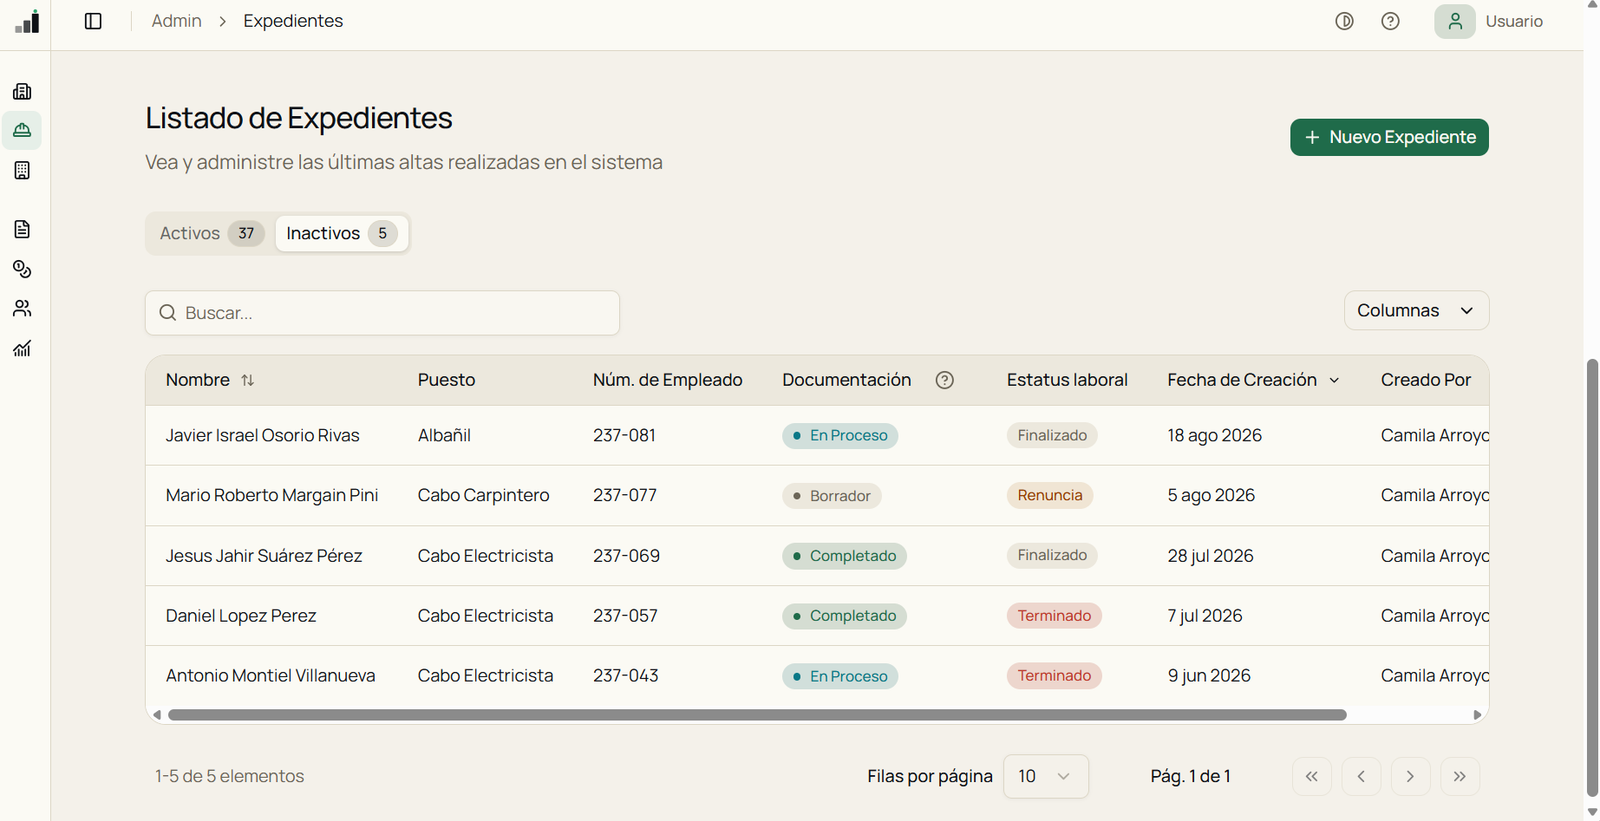Viewport: 1600px width, 821px height.
Task: Focus the Buscar search field
Action: pyautogui.click(x=382, y=313)
